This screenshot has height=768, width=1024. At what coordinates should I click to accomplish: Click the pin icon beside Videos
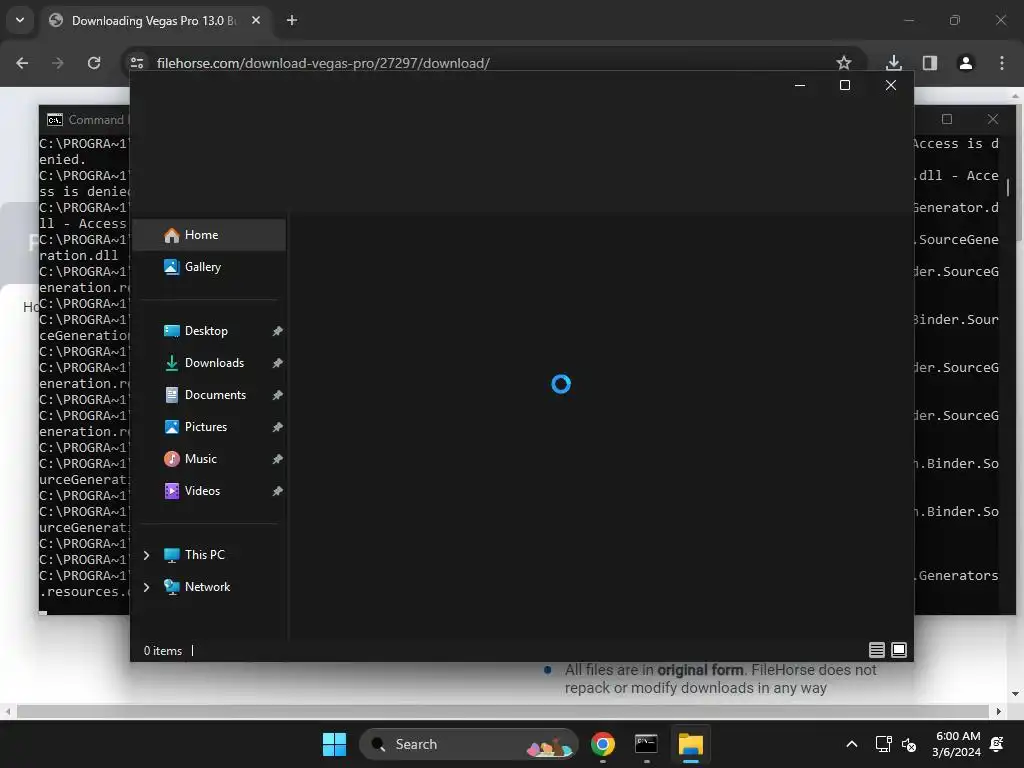(278, 491)
